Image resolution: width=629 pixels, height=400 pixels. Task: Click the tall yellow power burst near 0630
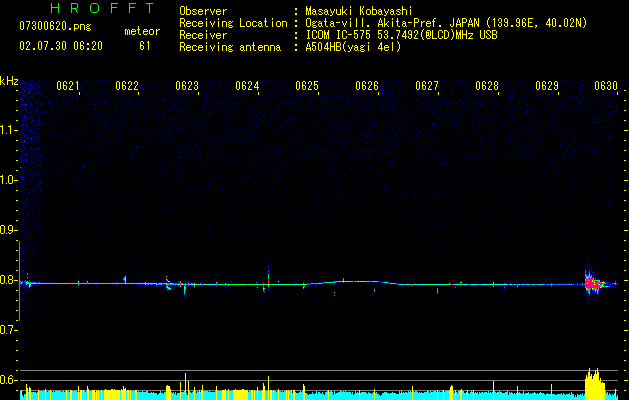pos(594,384)
